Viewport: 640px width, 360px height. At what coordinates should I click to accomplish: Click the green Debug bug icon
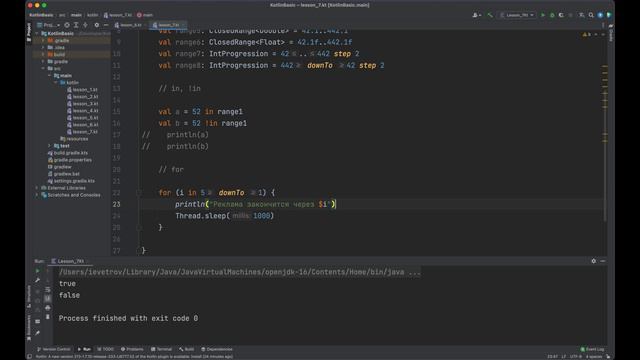552,15
